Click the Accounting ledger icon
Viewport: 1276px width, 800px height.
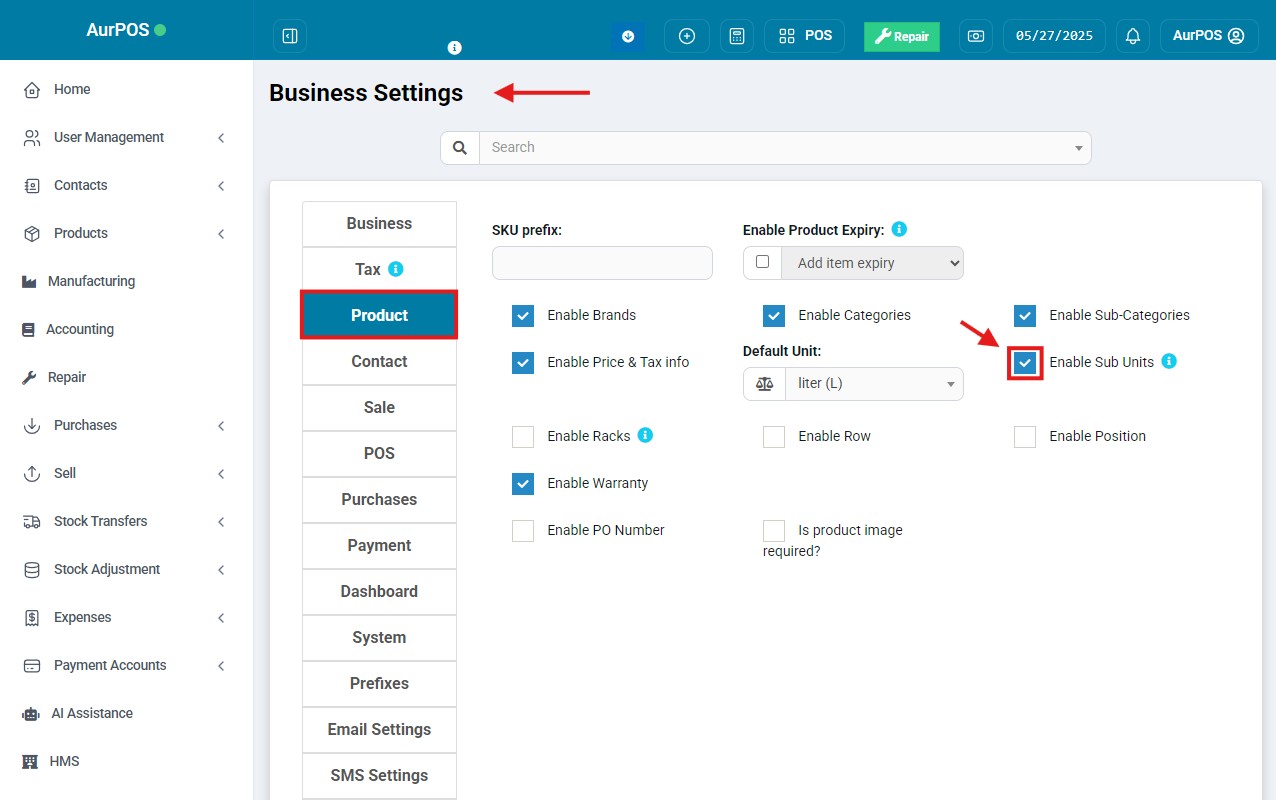point(28,330)
